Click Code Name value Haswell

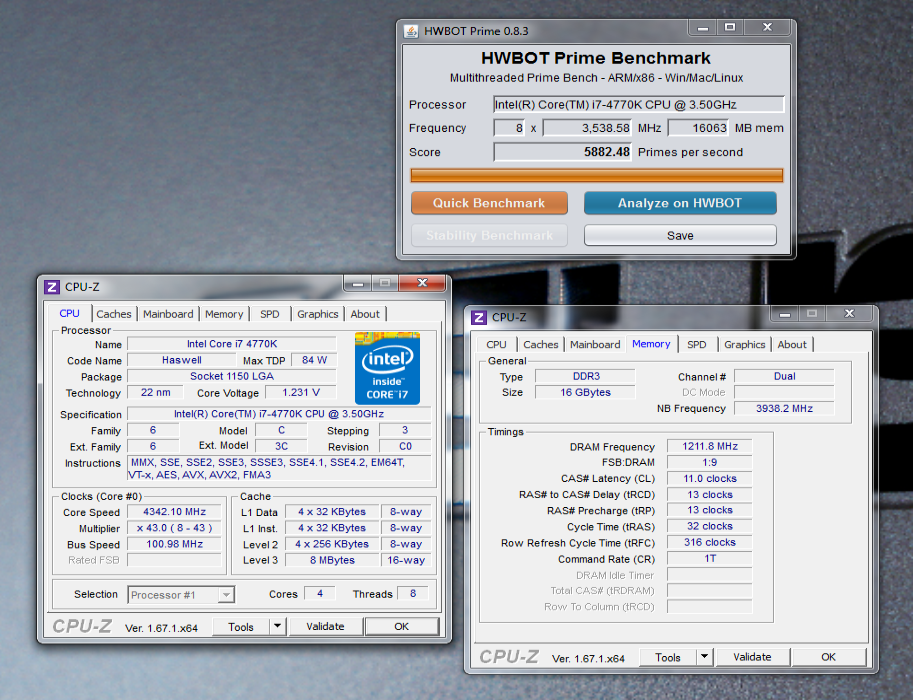tap(182, 360)
